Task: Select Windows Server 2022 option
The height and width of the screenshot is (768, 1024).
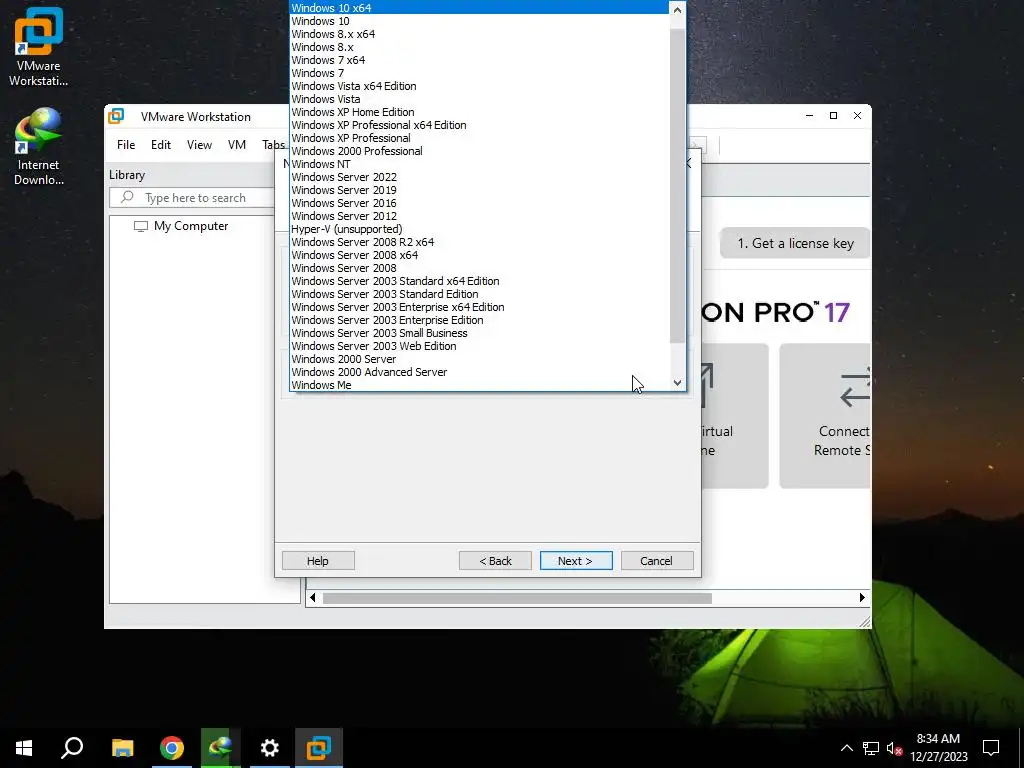Action: click(x=479, y=177)
